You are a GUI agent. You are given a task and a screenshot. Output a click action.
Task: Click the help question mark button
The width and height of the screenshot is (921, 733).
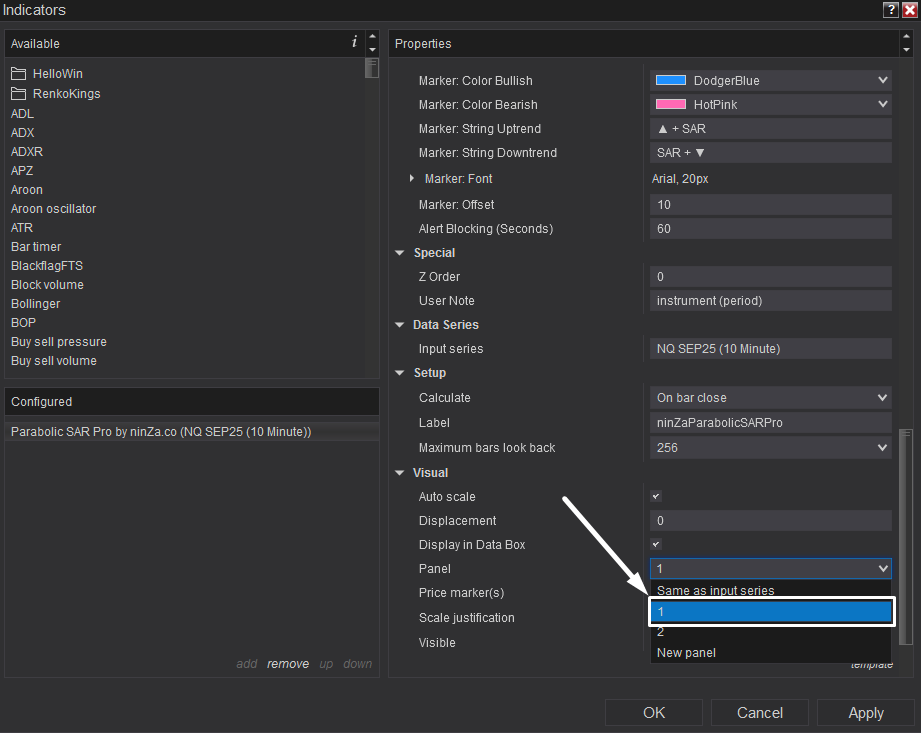click(x=890, y=9)
